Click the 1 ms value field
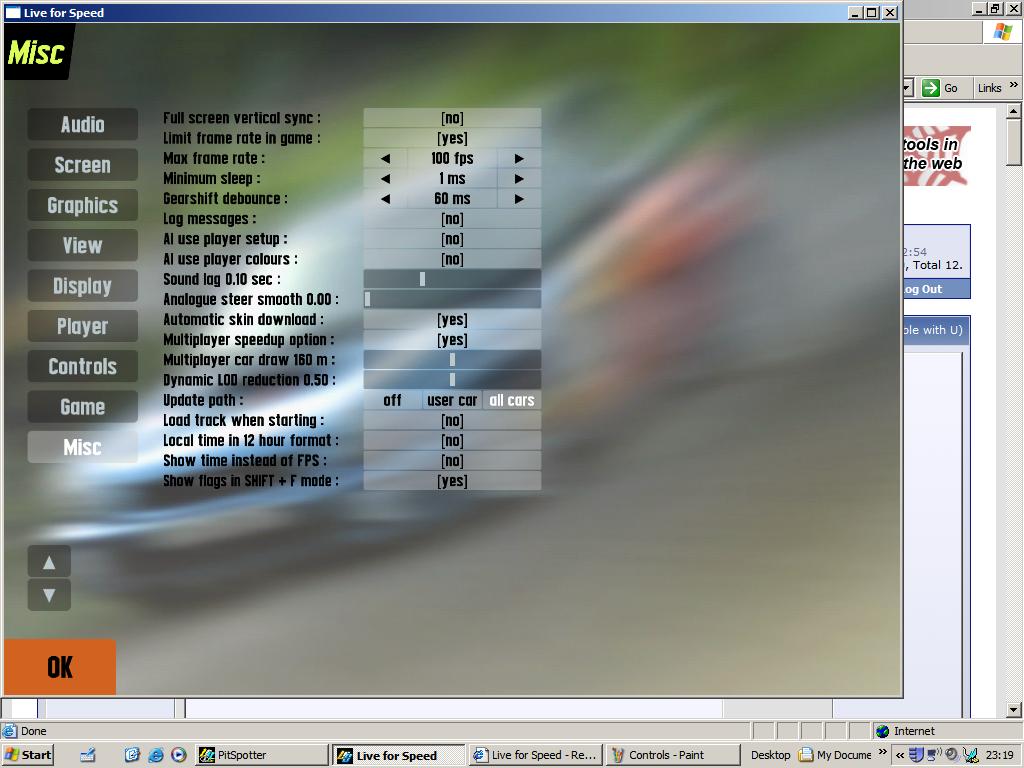 (452, 179)
